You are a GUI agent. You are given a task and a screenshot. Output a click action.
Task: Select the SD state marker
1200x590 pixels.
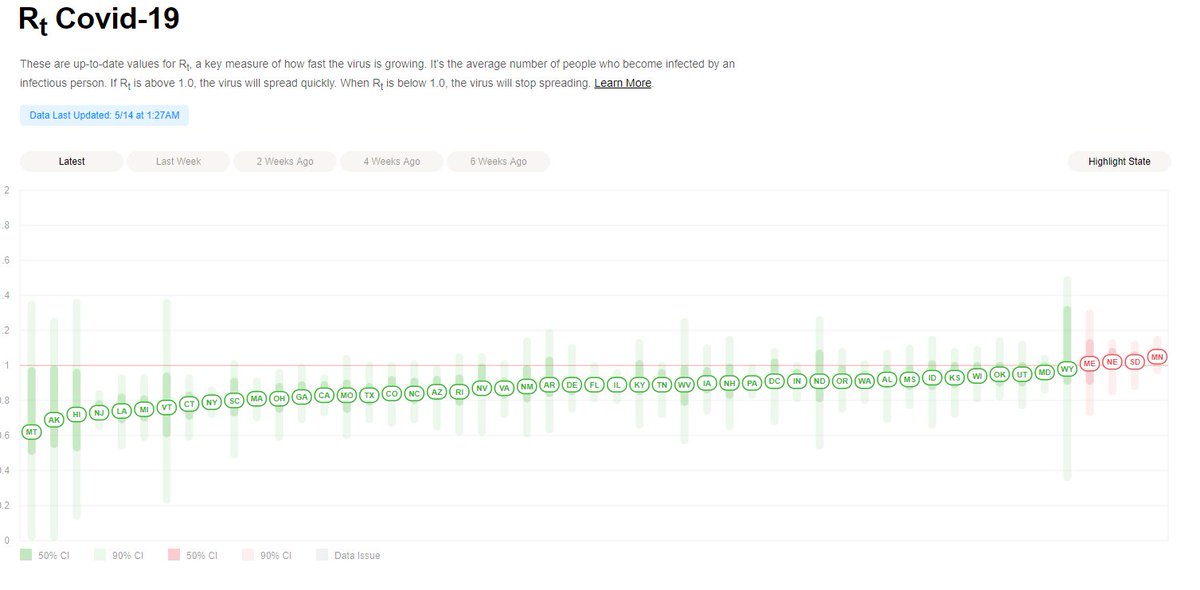[x=1134, y=362]
